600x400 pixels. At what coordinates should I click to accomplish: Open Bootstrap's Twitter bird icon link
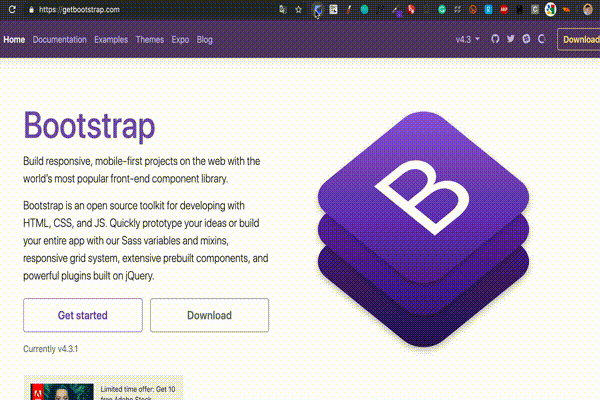point(510,39)
